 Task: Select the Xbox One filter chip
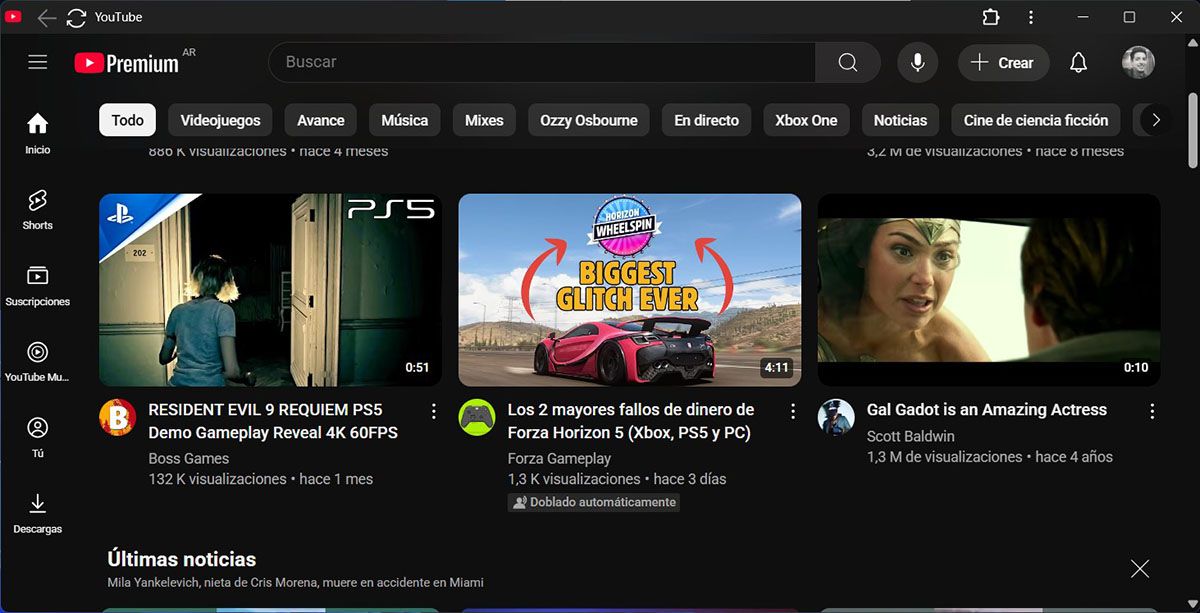click(806, 120)
